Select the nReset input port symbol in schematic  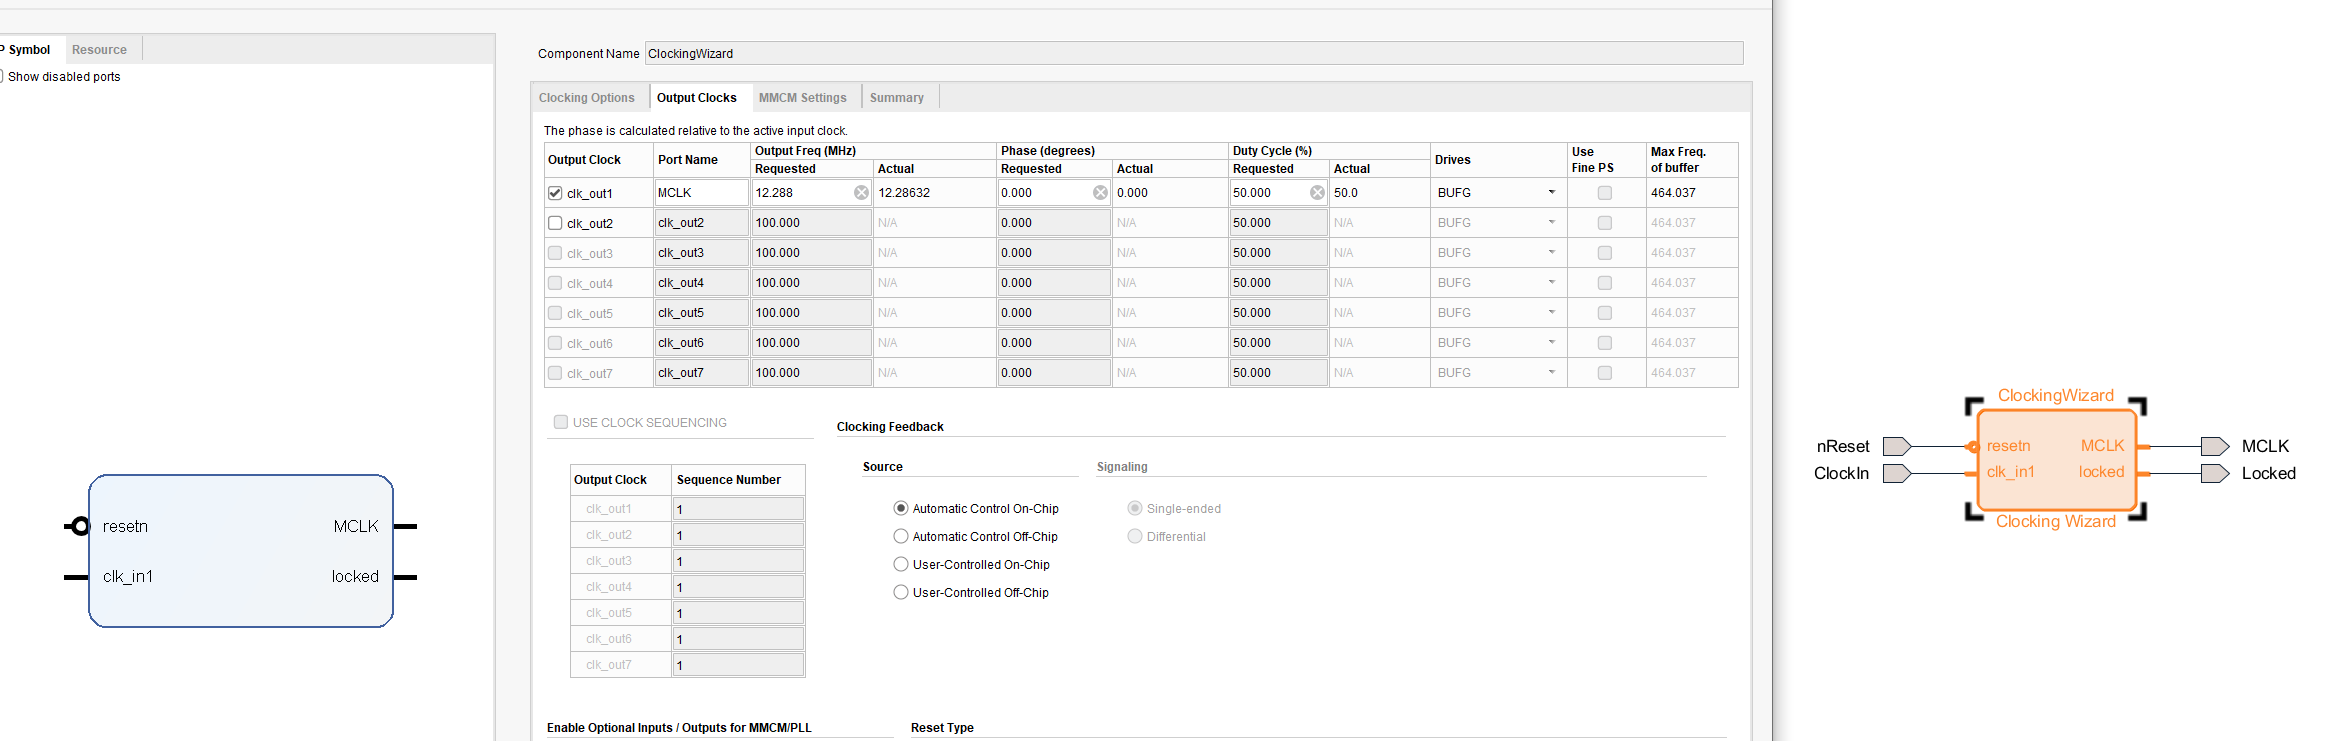coord(1897,446)
